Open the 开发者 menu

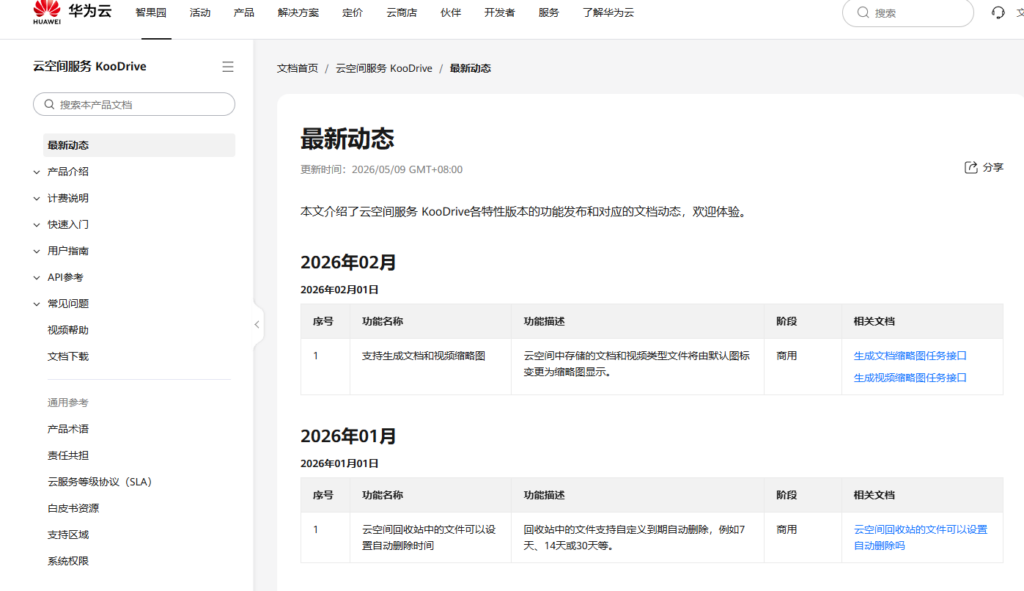point(500,12)
